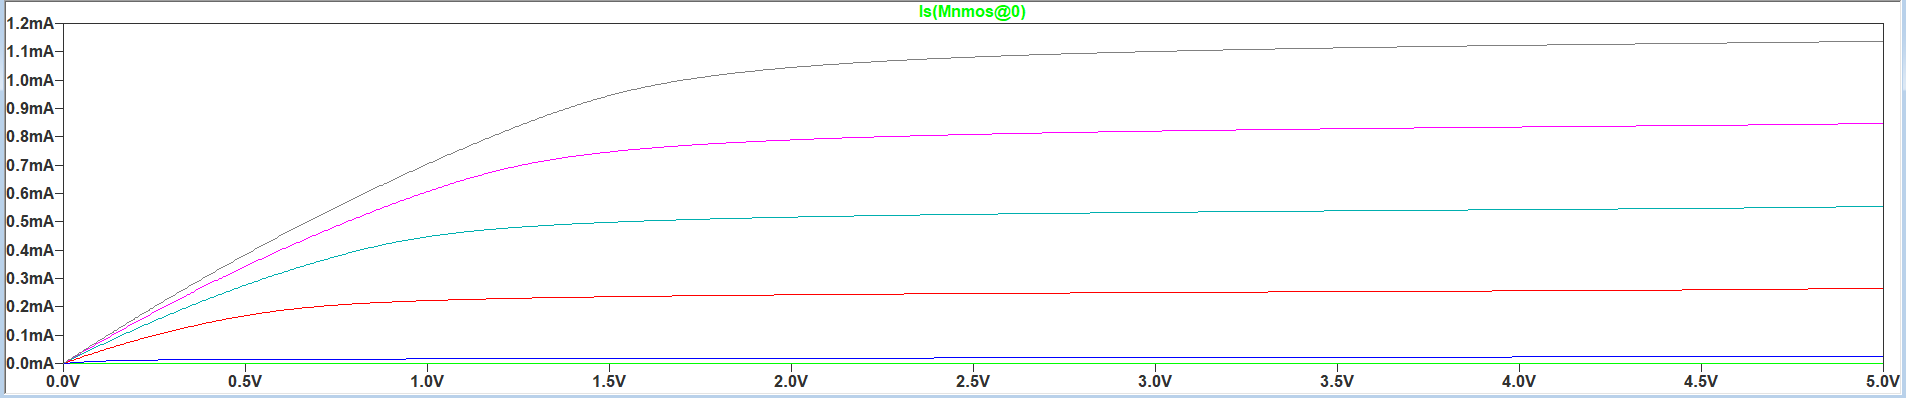1906x398 pixels.
Task: Click the 0.6mA vertical axis tick label
Action: pos(30,193)
